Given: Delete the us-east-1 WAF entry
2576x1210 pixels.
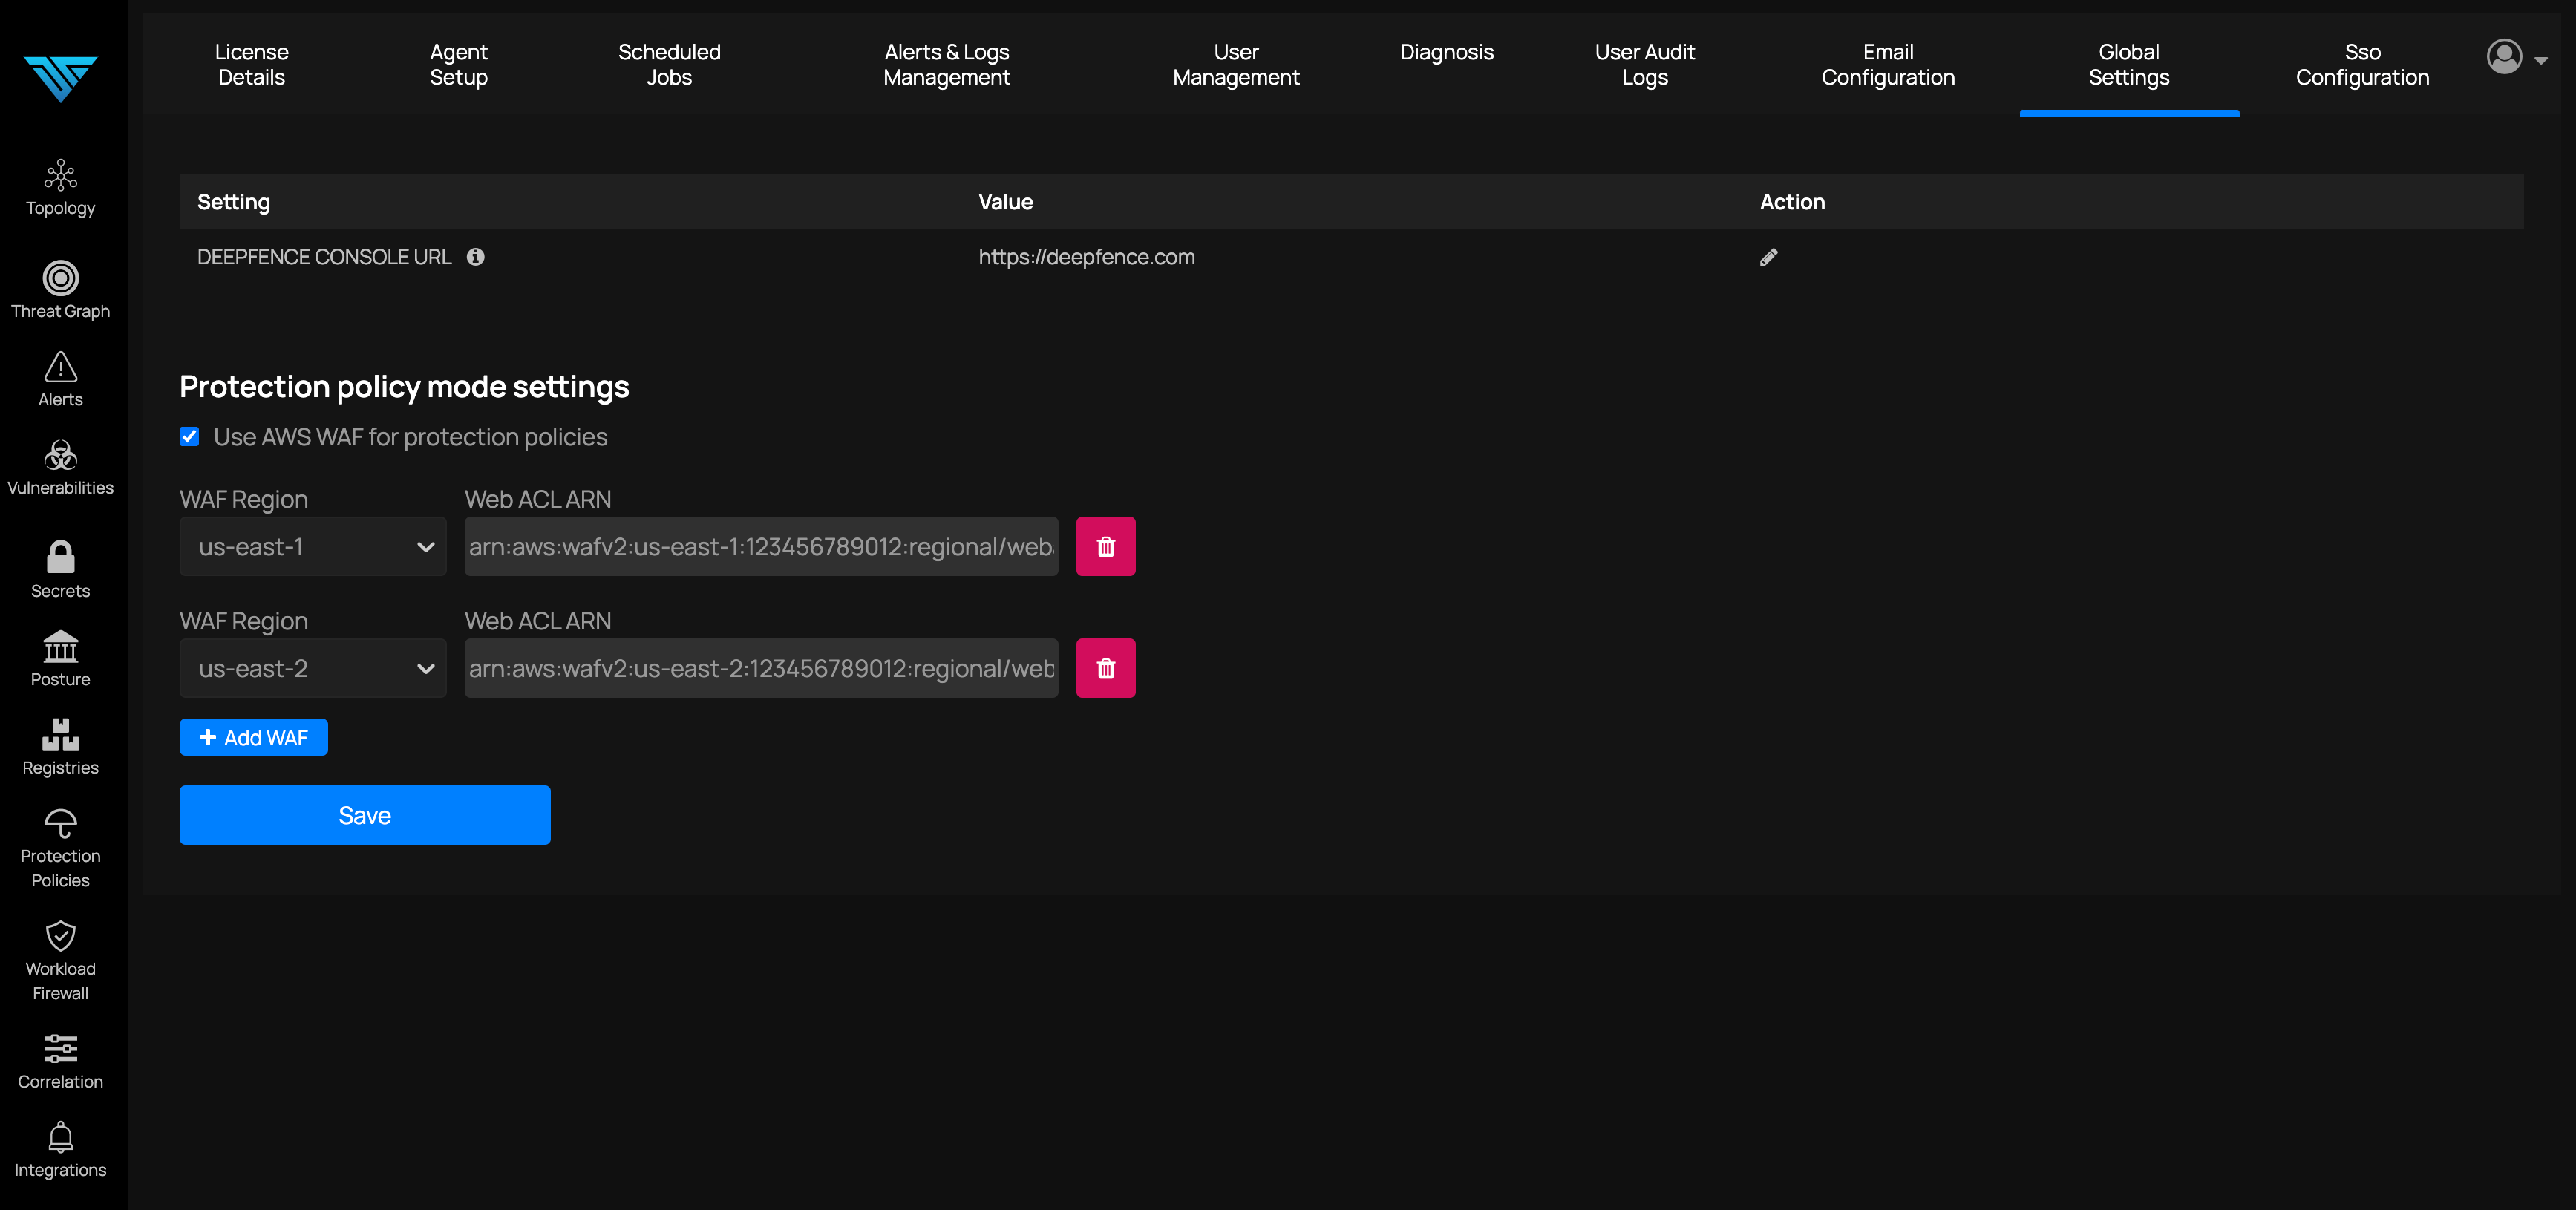Looking at the screenshot, I should coord(1105,546).
